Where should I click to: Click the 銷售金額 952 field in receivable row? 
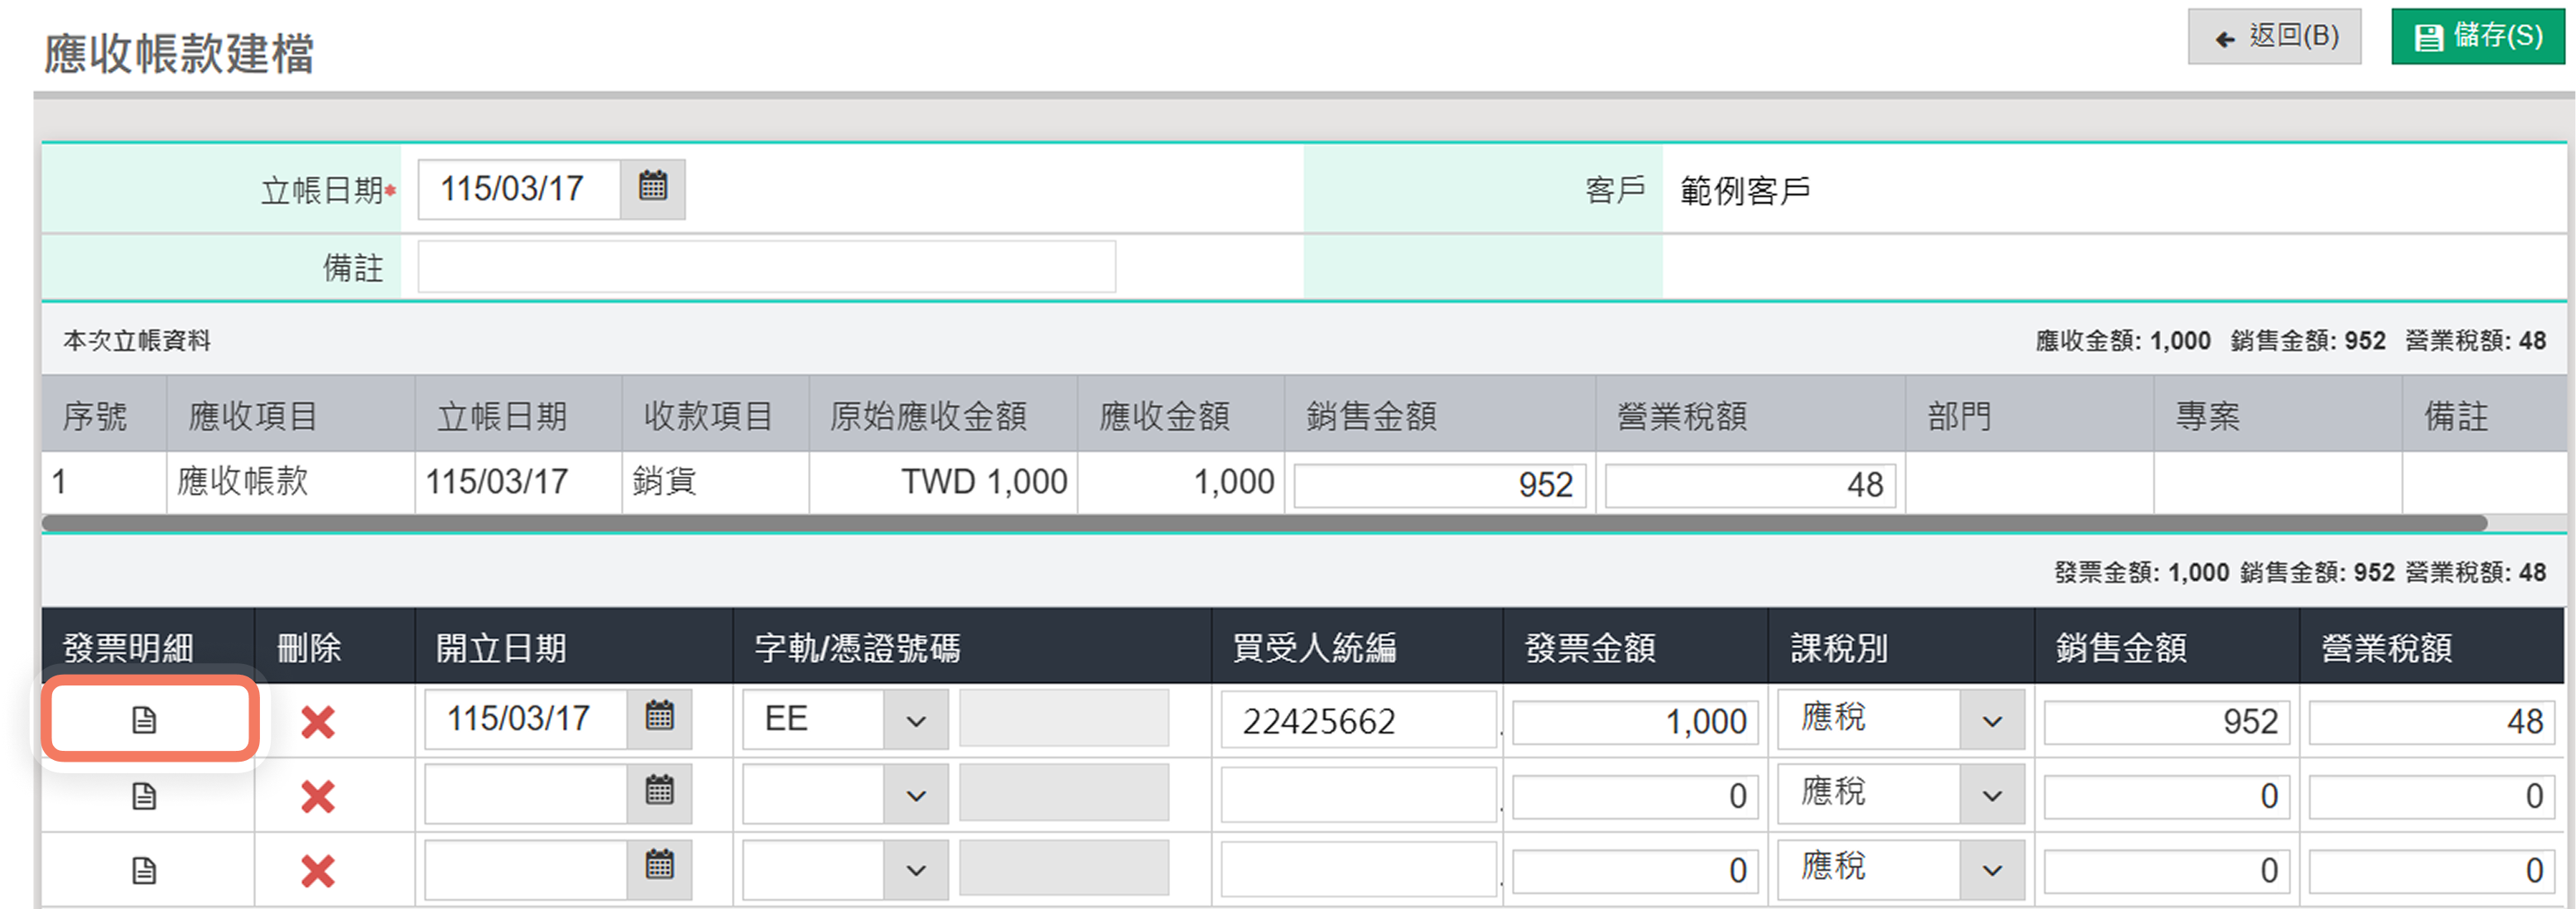tap(1439, 485)
